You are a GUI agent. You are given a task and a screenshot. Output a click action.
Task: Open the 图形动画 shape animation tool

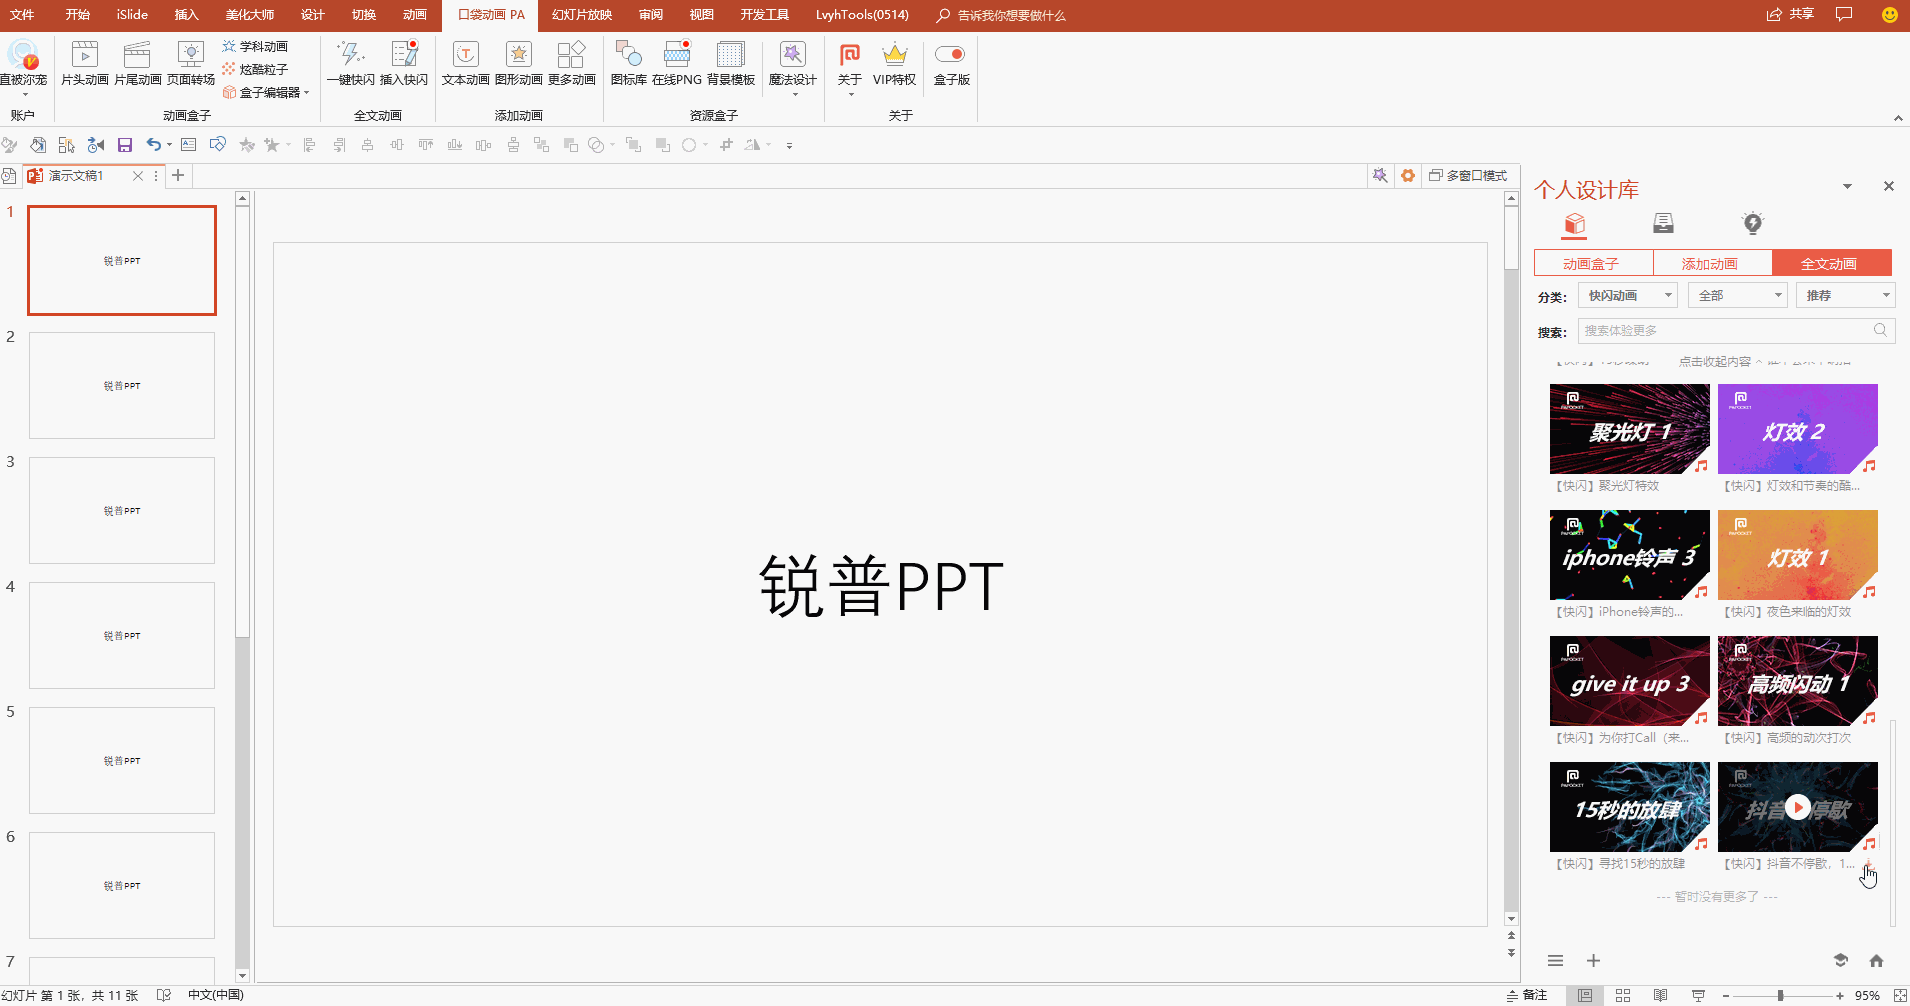coord(518,63)
